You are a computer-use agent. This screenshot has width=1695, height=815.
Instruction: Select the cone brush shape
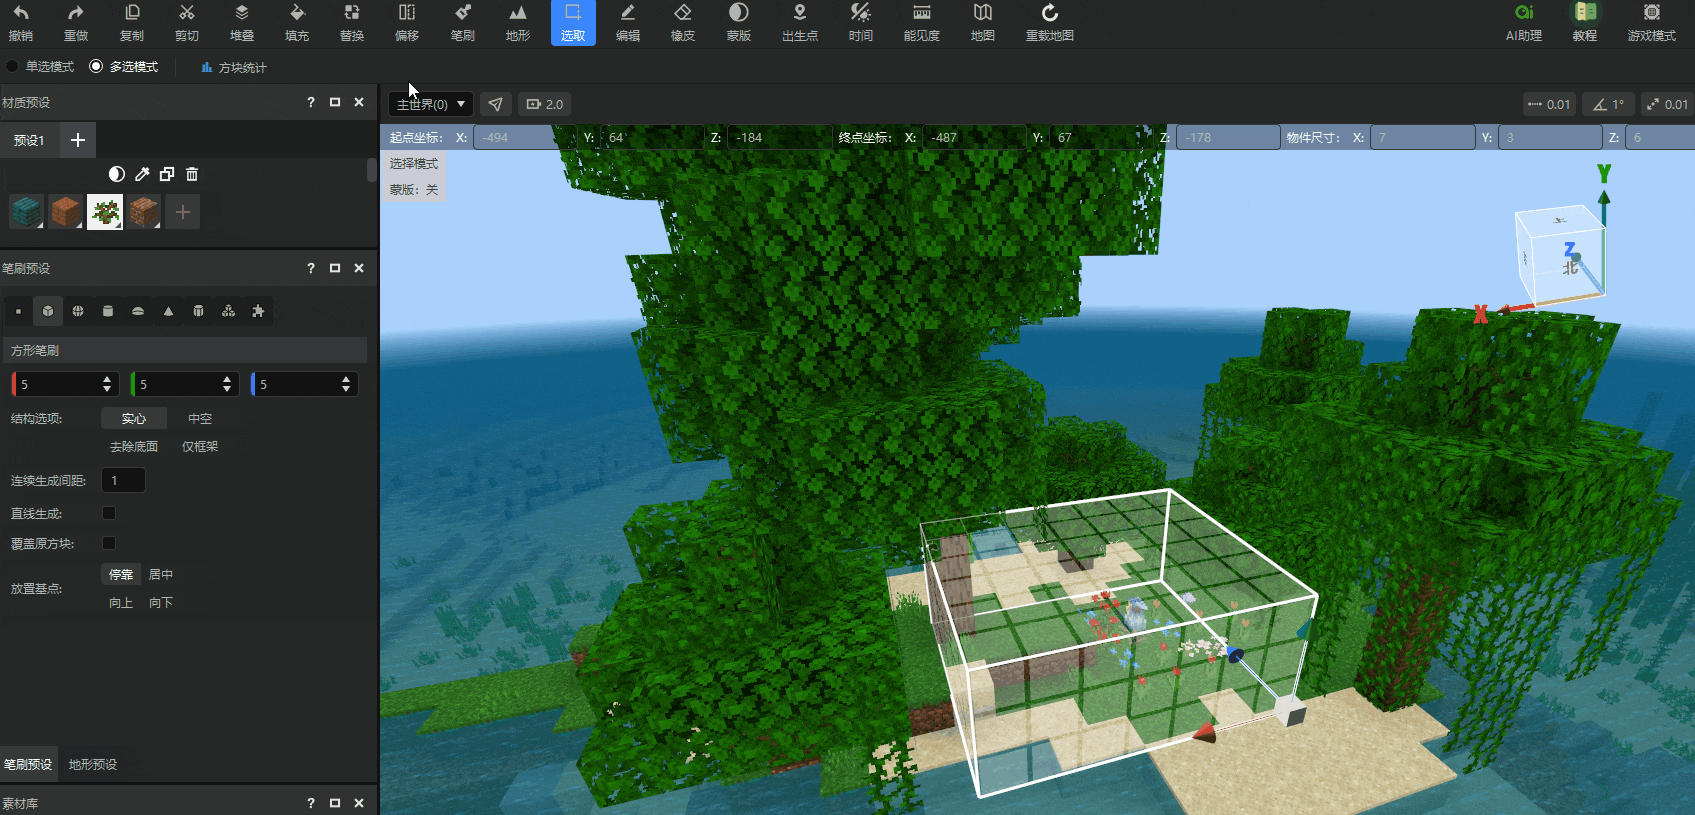point(168,311)
